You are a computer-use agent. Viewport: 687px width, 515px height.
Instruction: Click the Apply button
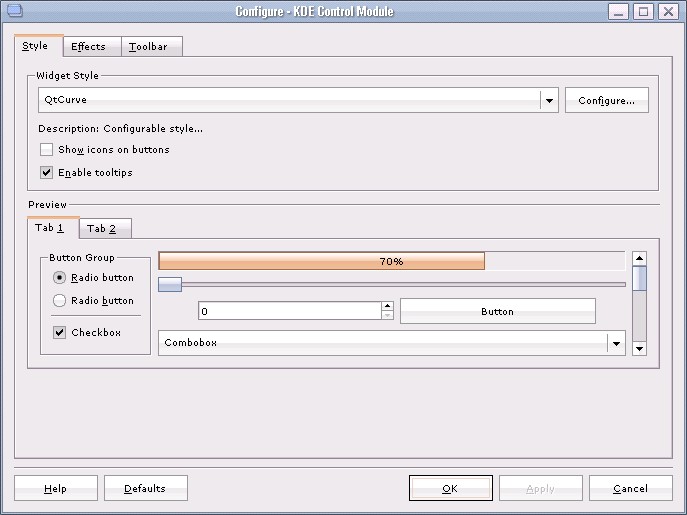(x=541, y=488)
